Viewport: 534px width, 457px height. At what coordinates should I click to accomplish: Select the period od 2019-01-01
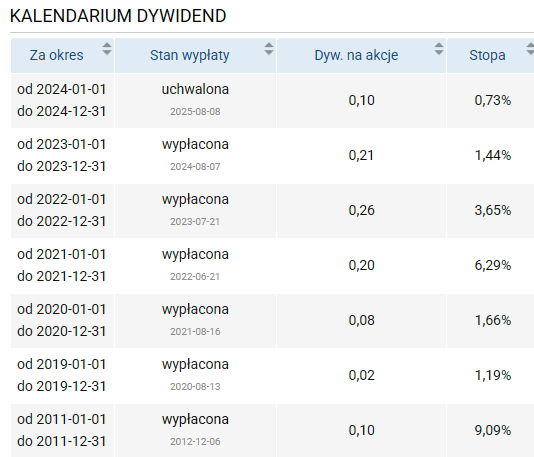coord(62,364)
